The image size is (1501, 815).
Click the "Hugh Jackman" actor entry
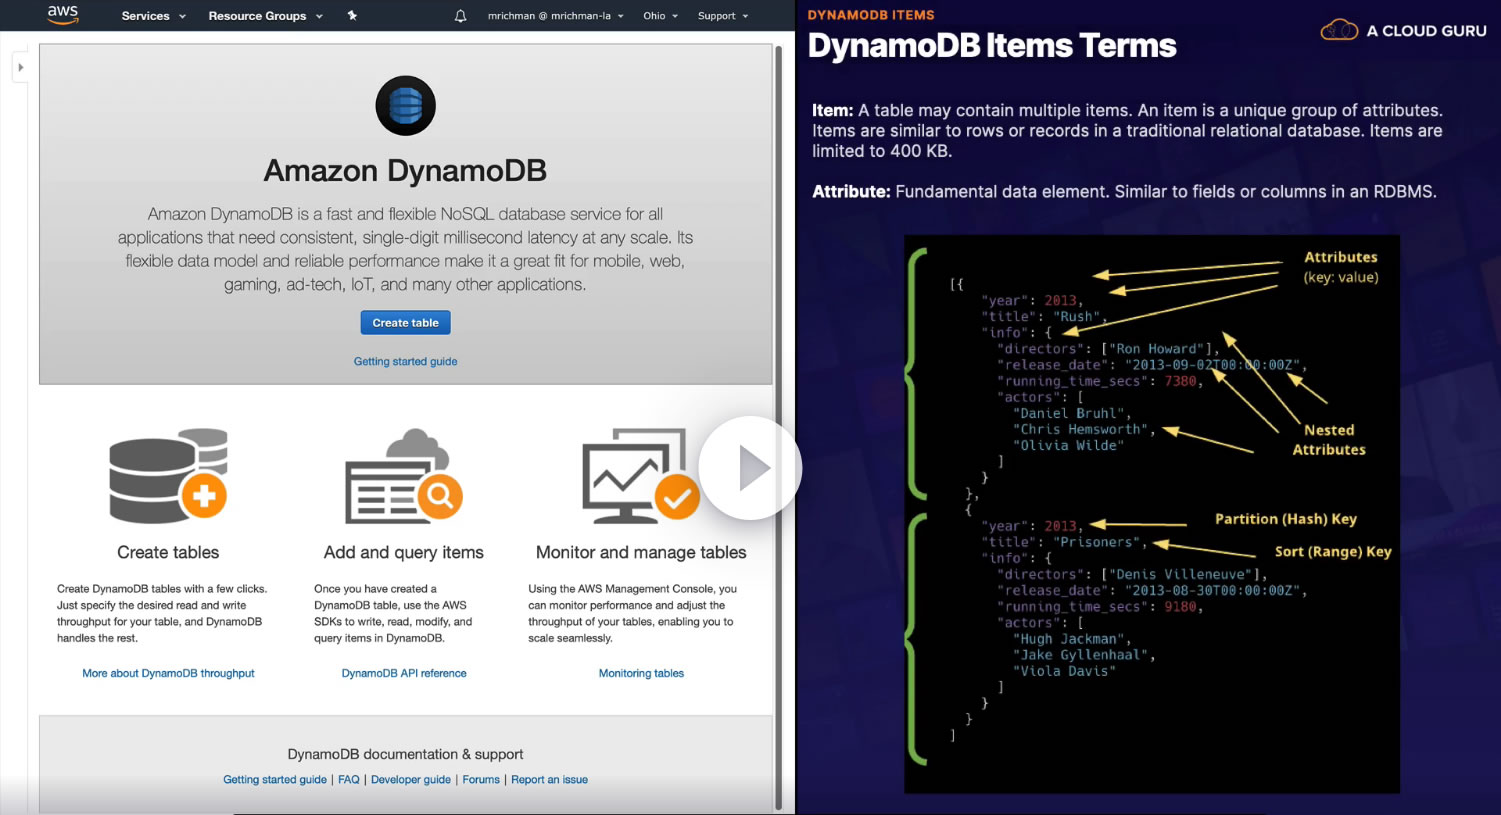(1070, 639)
